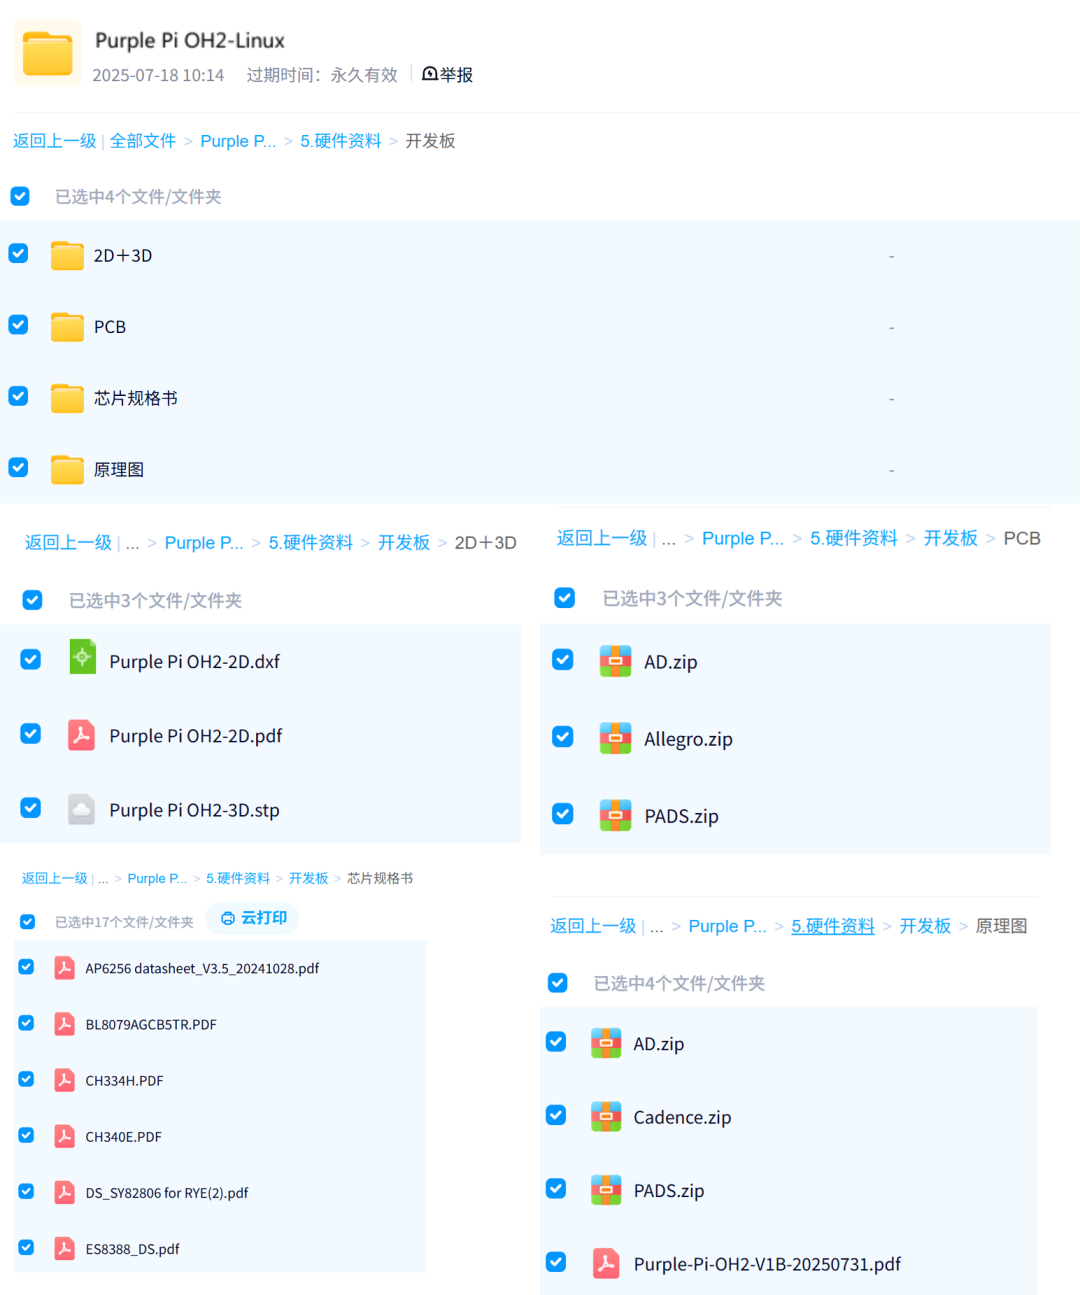Viewport: 1080px width, 1295px height.
Task: Click Purple P... in the top breadcrumb
Action: click(238, 141)
